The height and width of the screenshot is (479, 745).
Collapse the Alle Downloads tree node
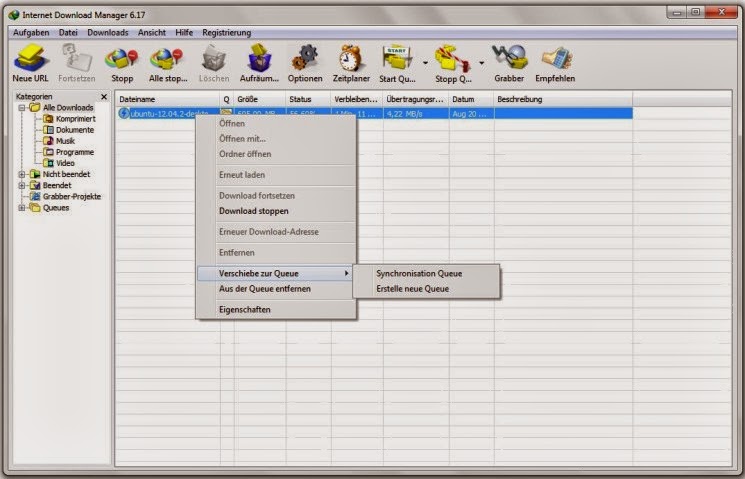(x=21, y=108)
